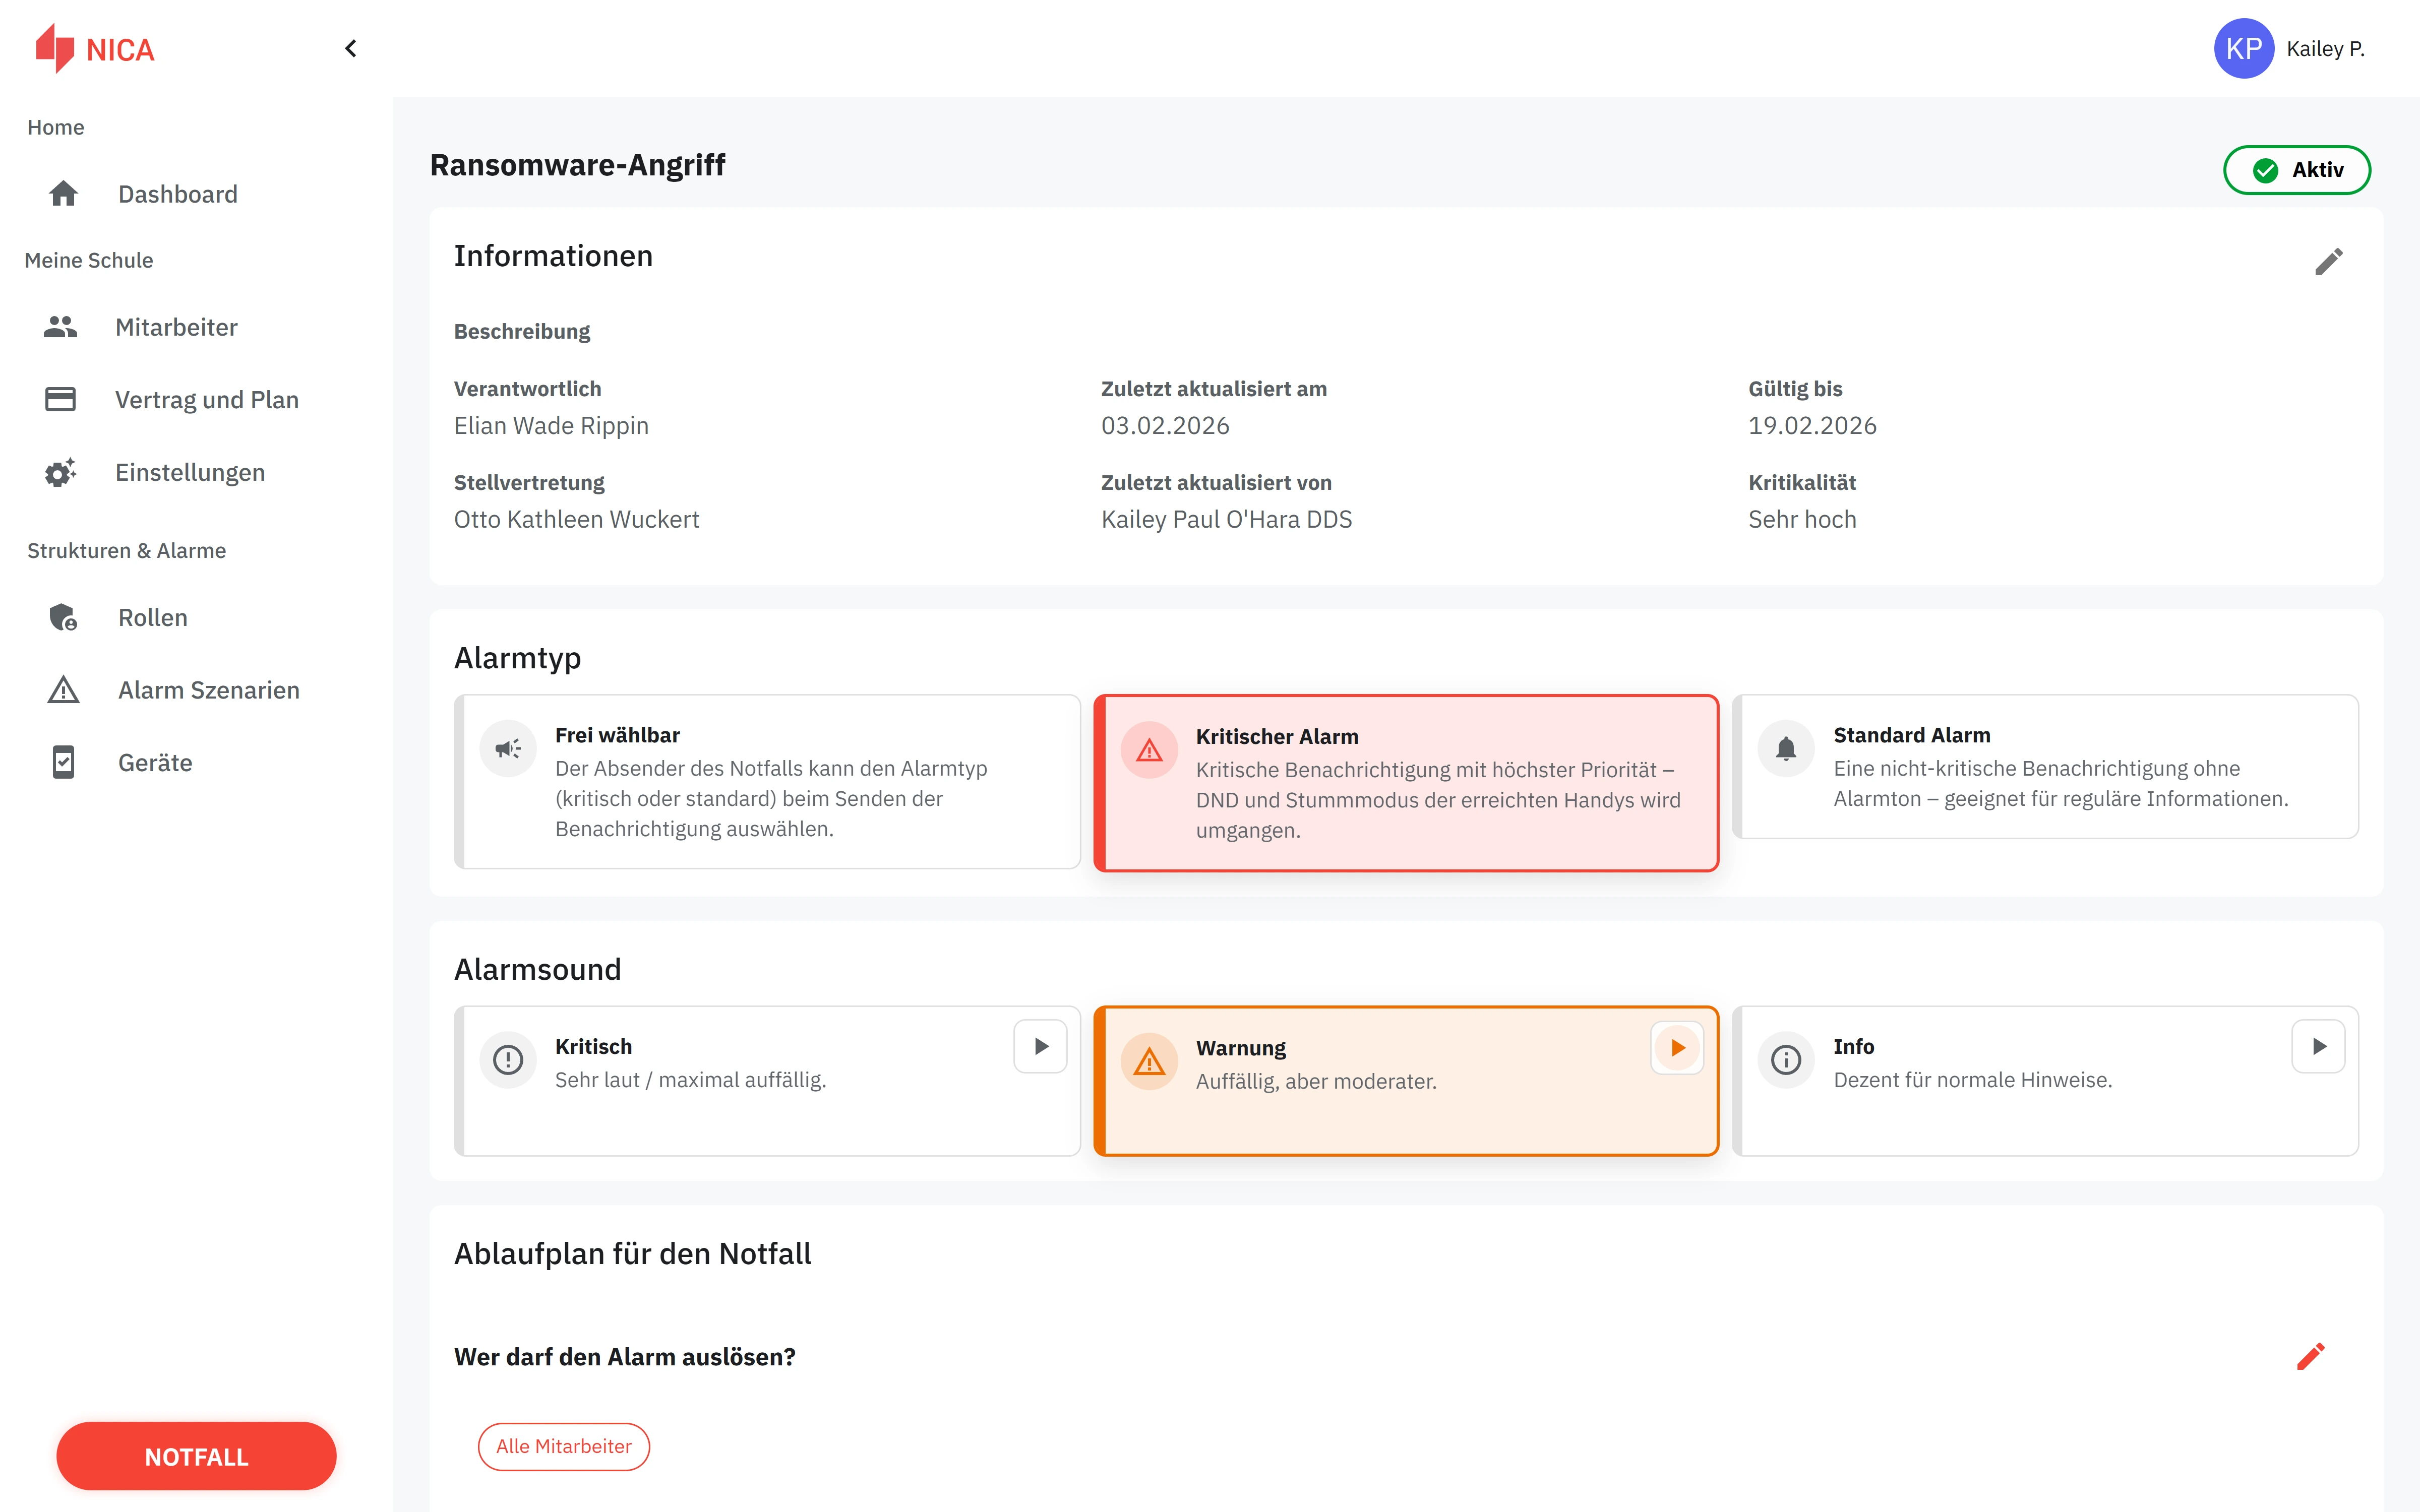Click the bell icon of Standard Alarm
Viewport: 2420px width, 1512px height.
point(1786,748)
